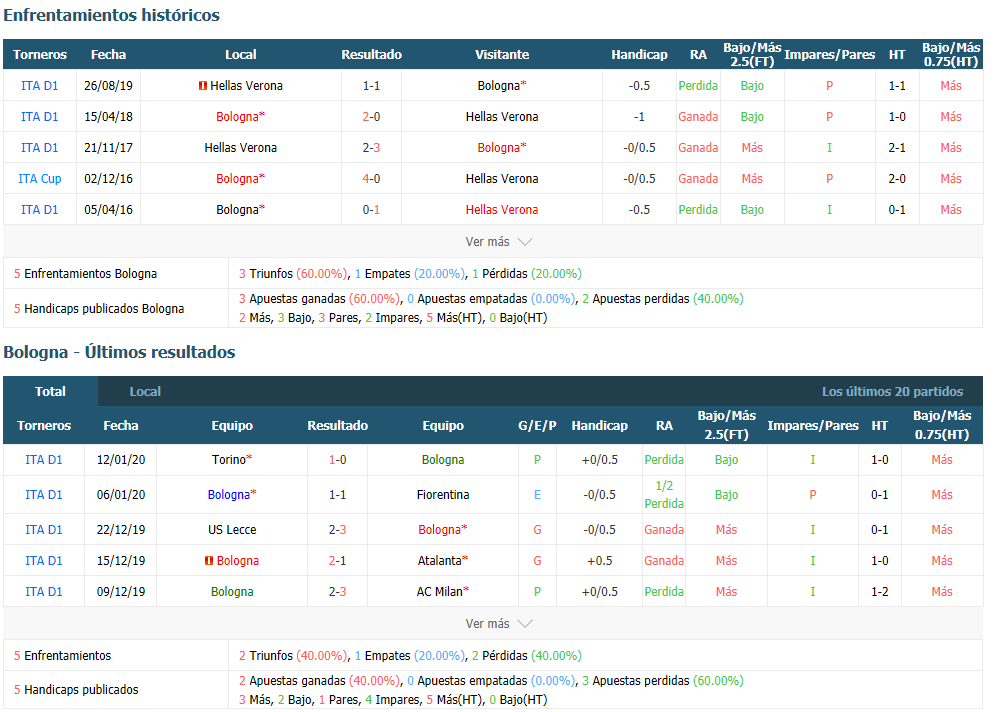Click Hellas Verona local team on 26/08/19
The height and width of the screenshot is (712, 994).
click(247, 86)
